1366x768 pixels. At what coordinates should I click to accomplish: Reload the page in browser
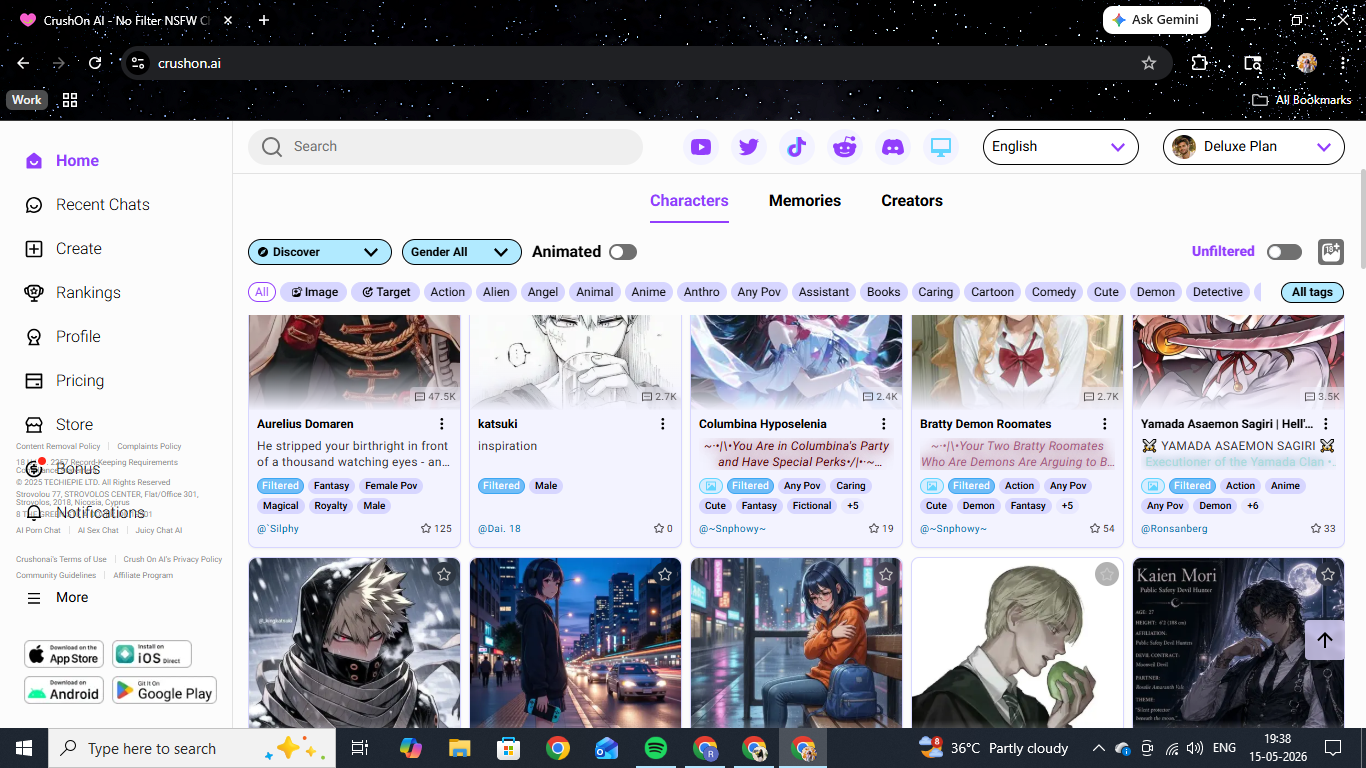[95, 63]
